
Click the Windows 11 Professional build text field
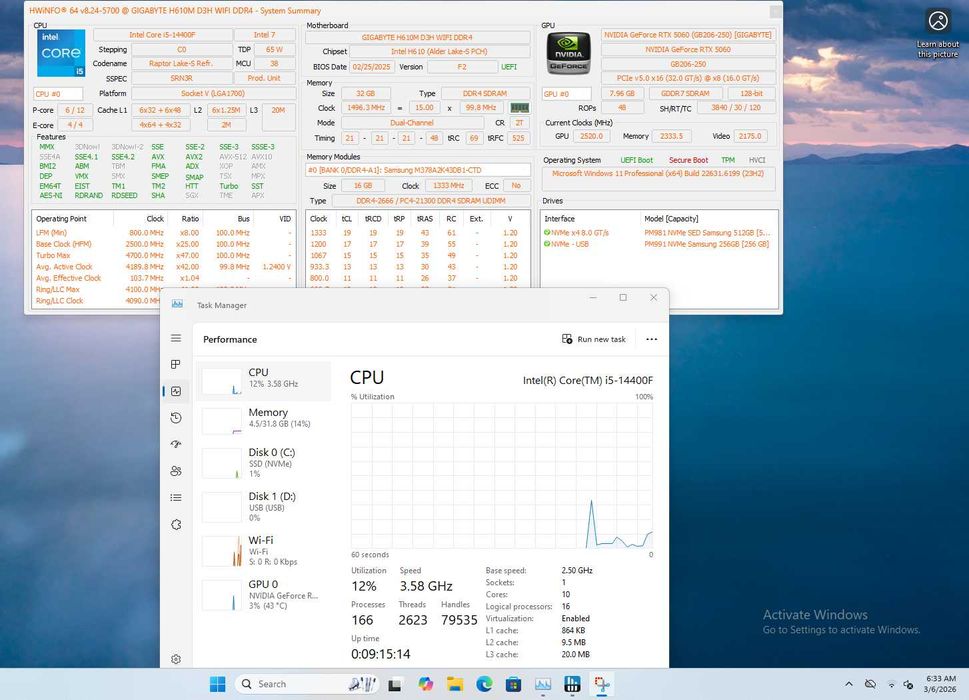pyautogui.click(x=659, y=179)
